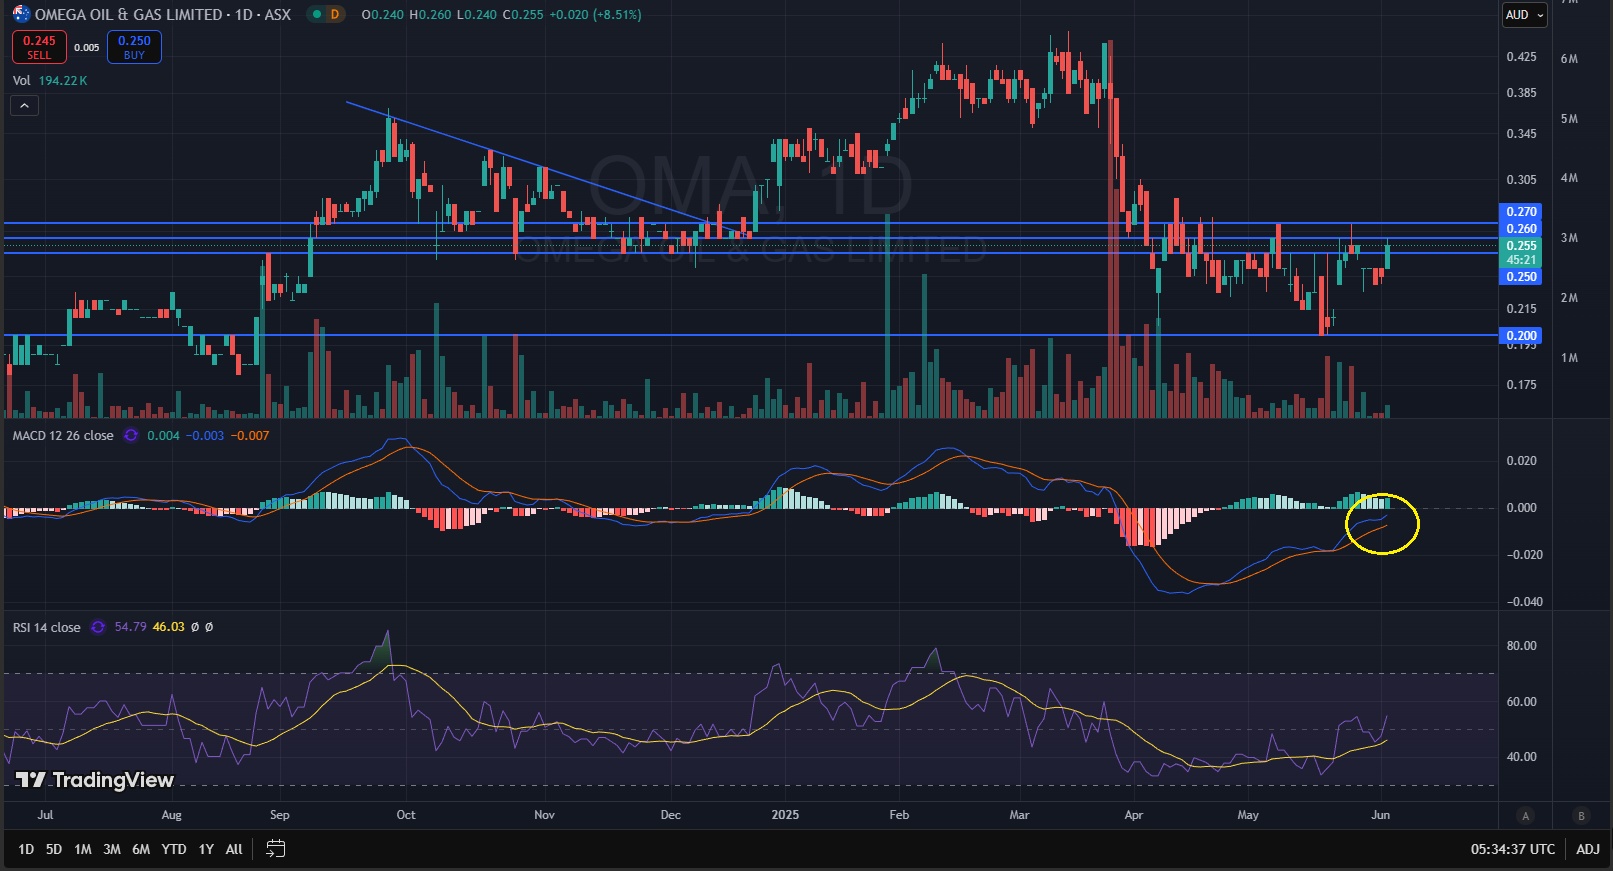Click the green 0.255 current price label
Viewport: 1613px width, 871px height.
pos(1521,252)
